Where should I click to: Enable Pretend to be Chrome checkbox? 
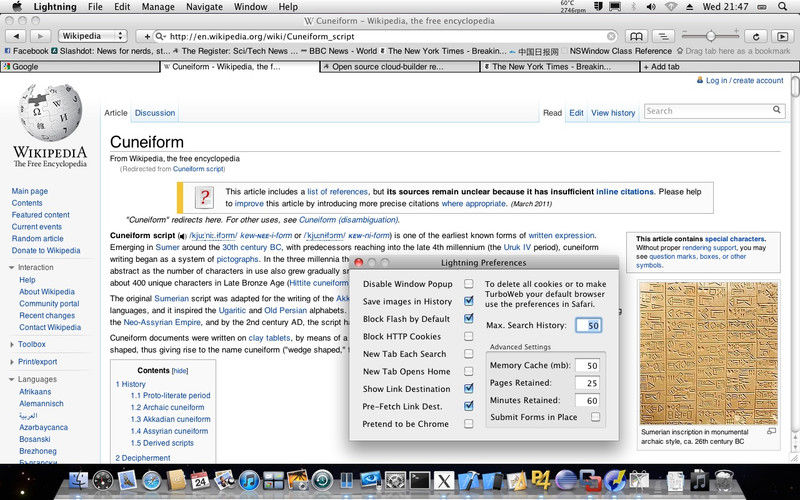[x=468, y=423]
